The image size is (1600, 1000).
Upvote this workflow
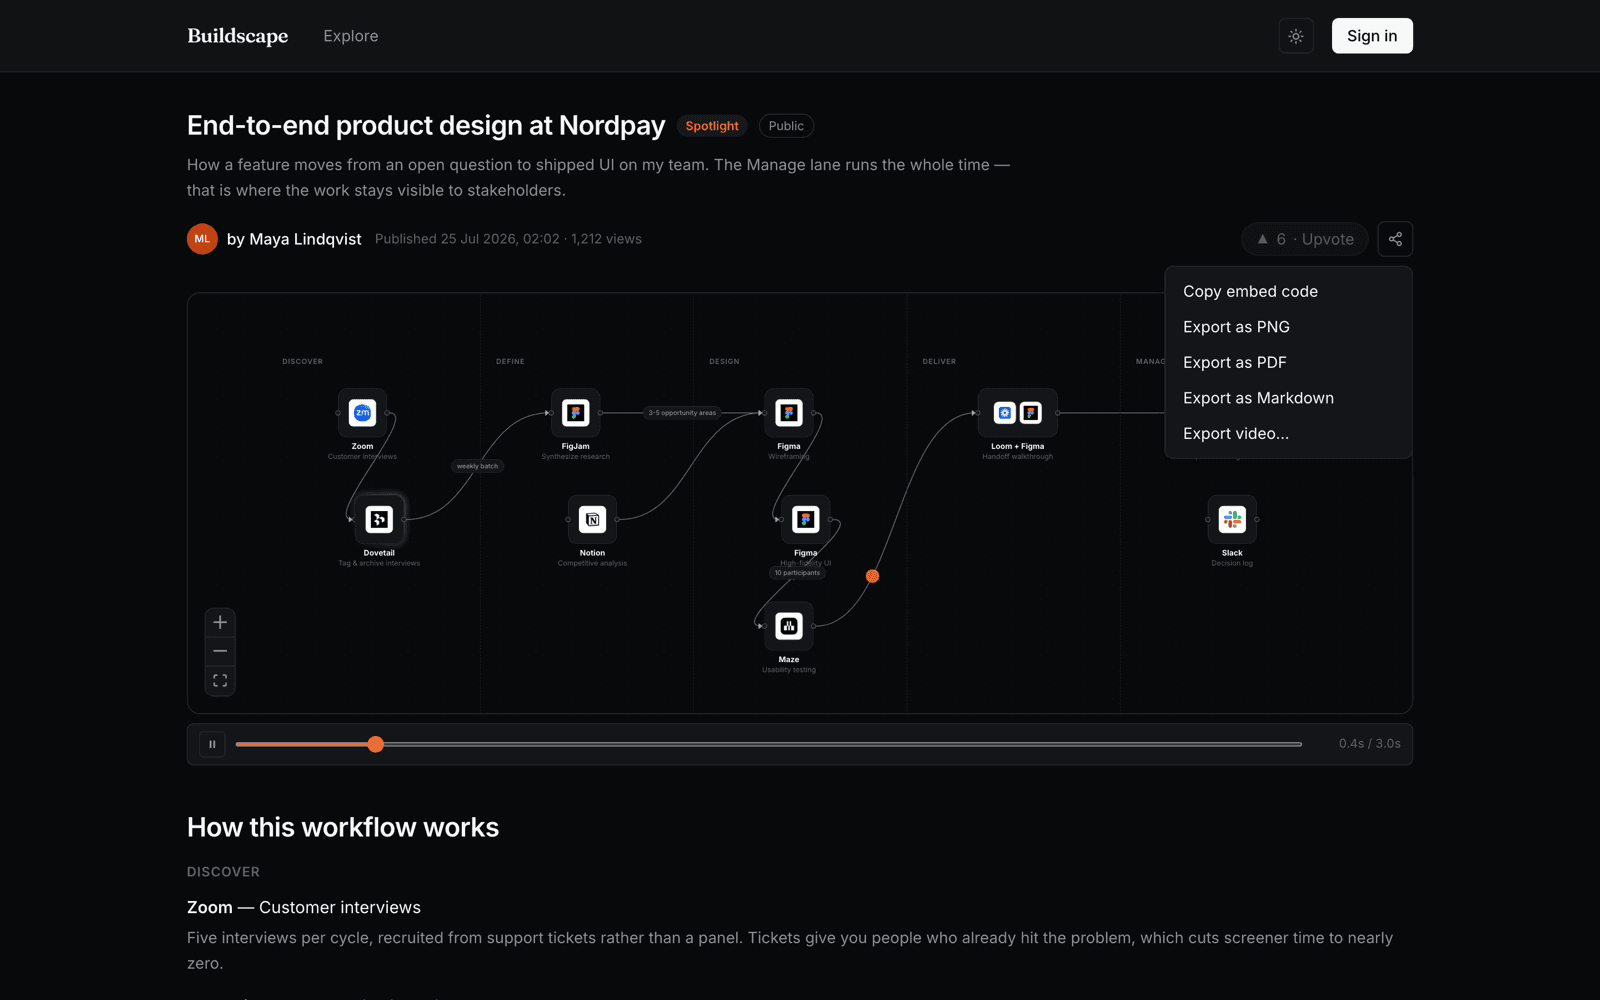point(1305,239)
